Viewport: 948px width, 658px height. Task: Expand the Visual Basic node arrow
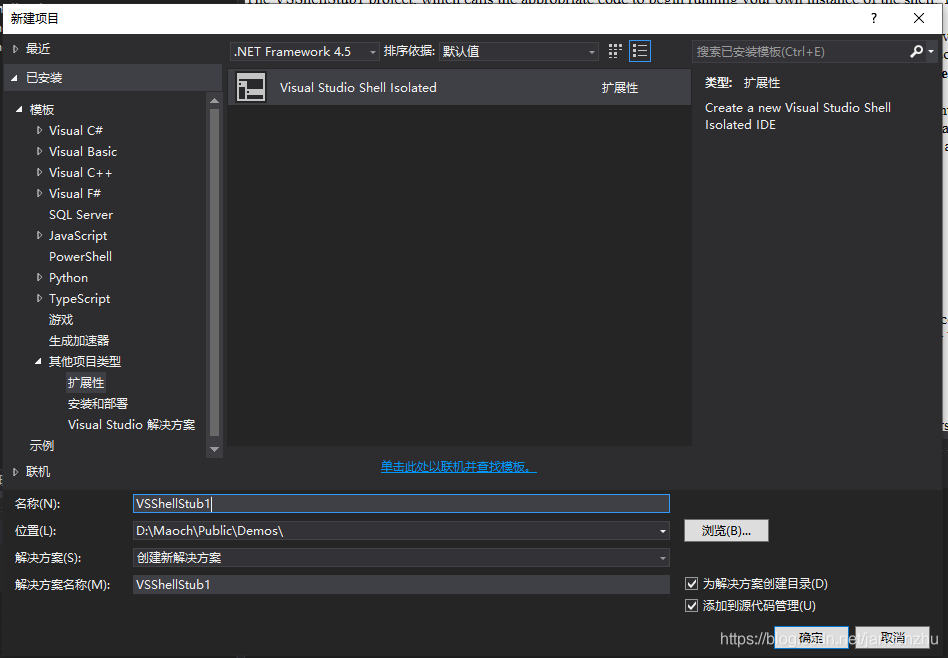[39, 151]
